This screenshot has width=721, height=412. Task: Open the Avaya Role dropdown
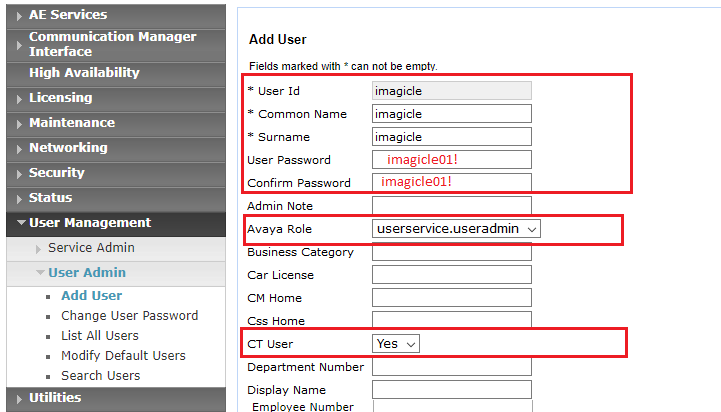(x=456, y=229)
